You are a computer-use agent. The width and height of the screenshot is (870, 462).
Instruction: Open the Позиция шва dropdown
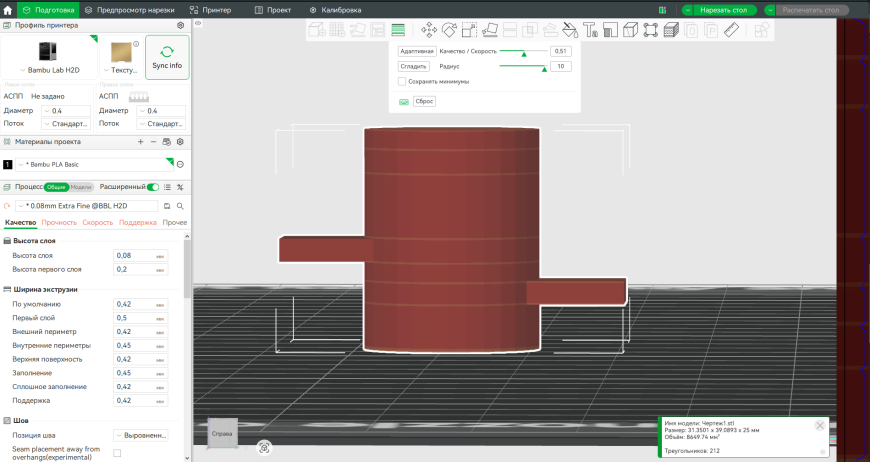click(x=141, y=435)
